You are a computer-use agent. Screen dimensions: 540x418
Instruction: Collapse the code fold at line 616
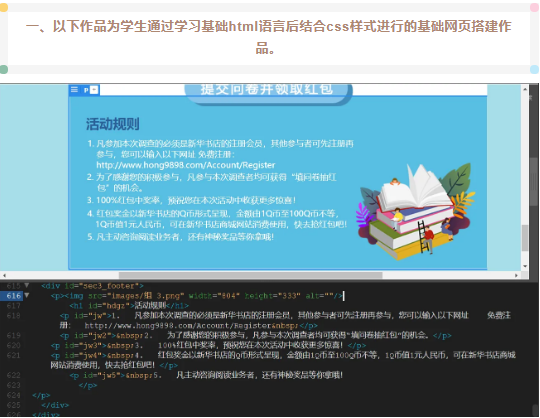point(27,295)
